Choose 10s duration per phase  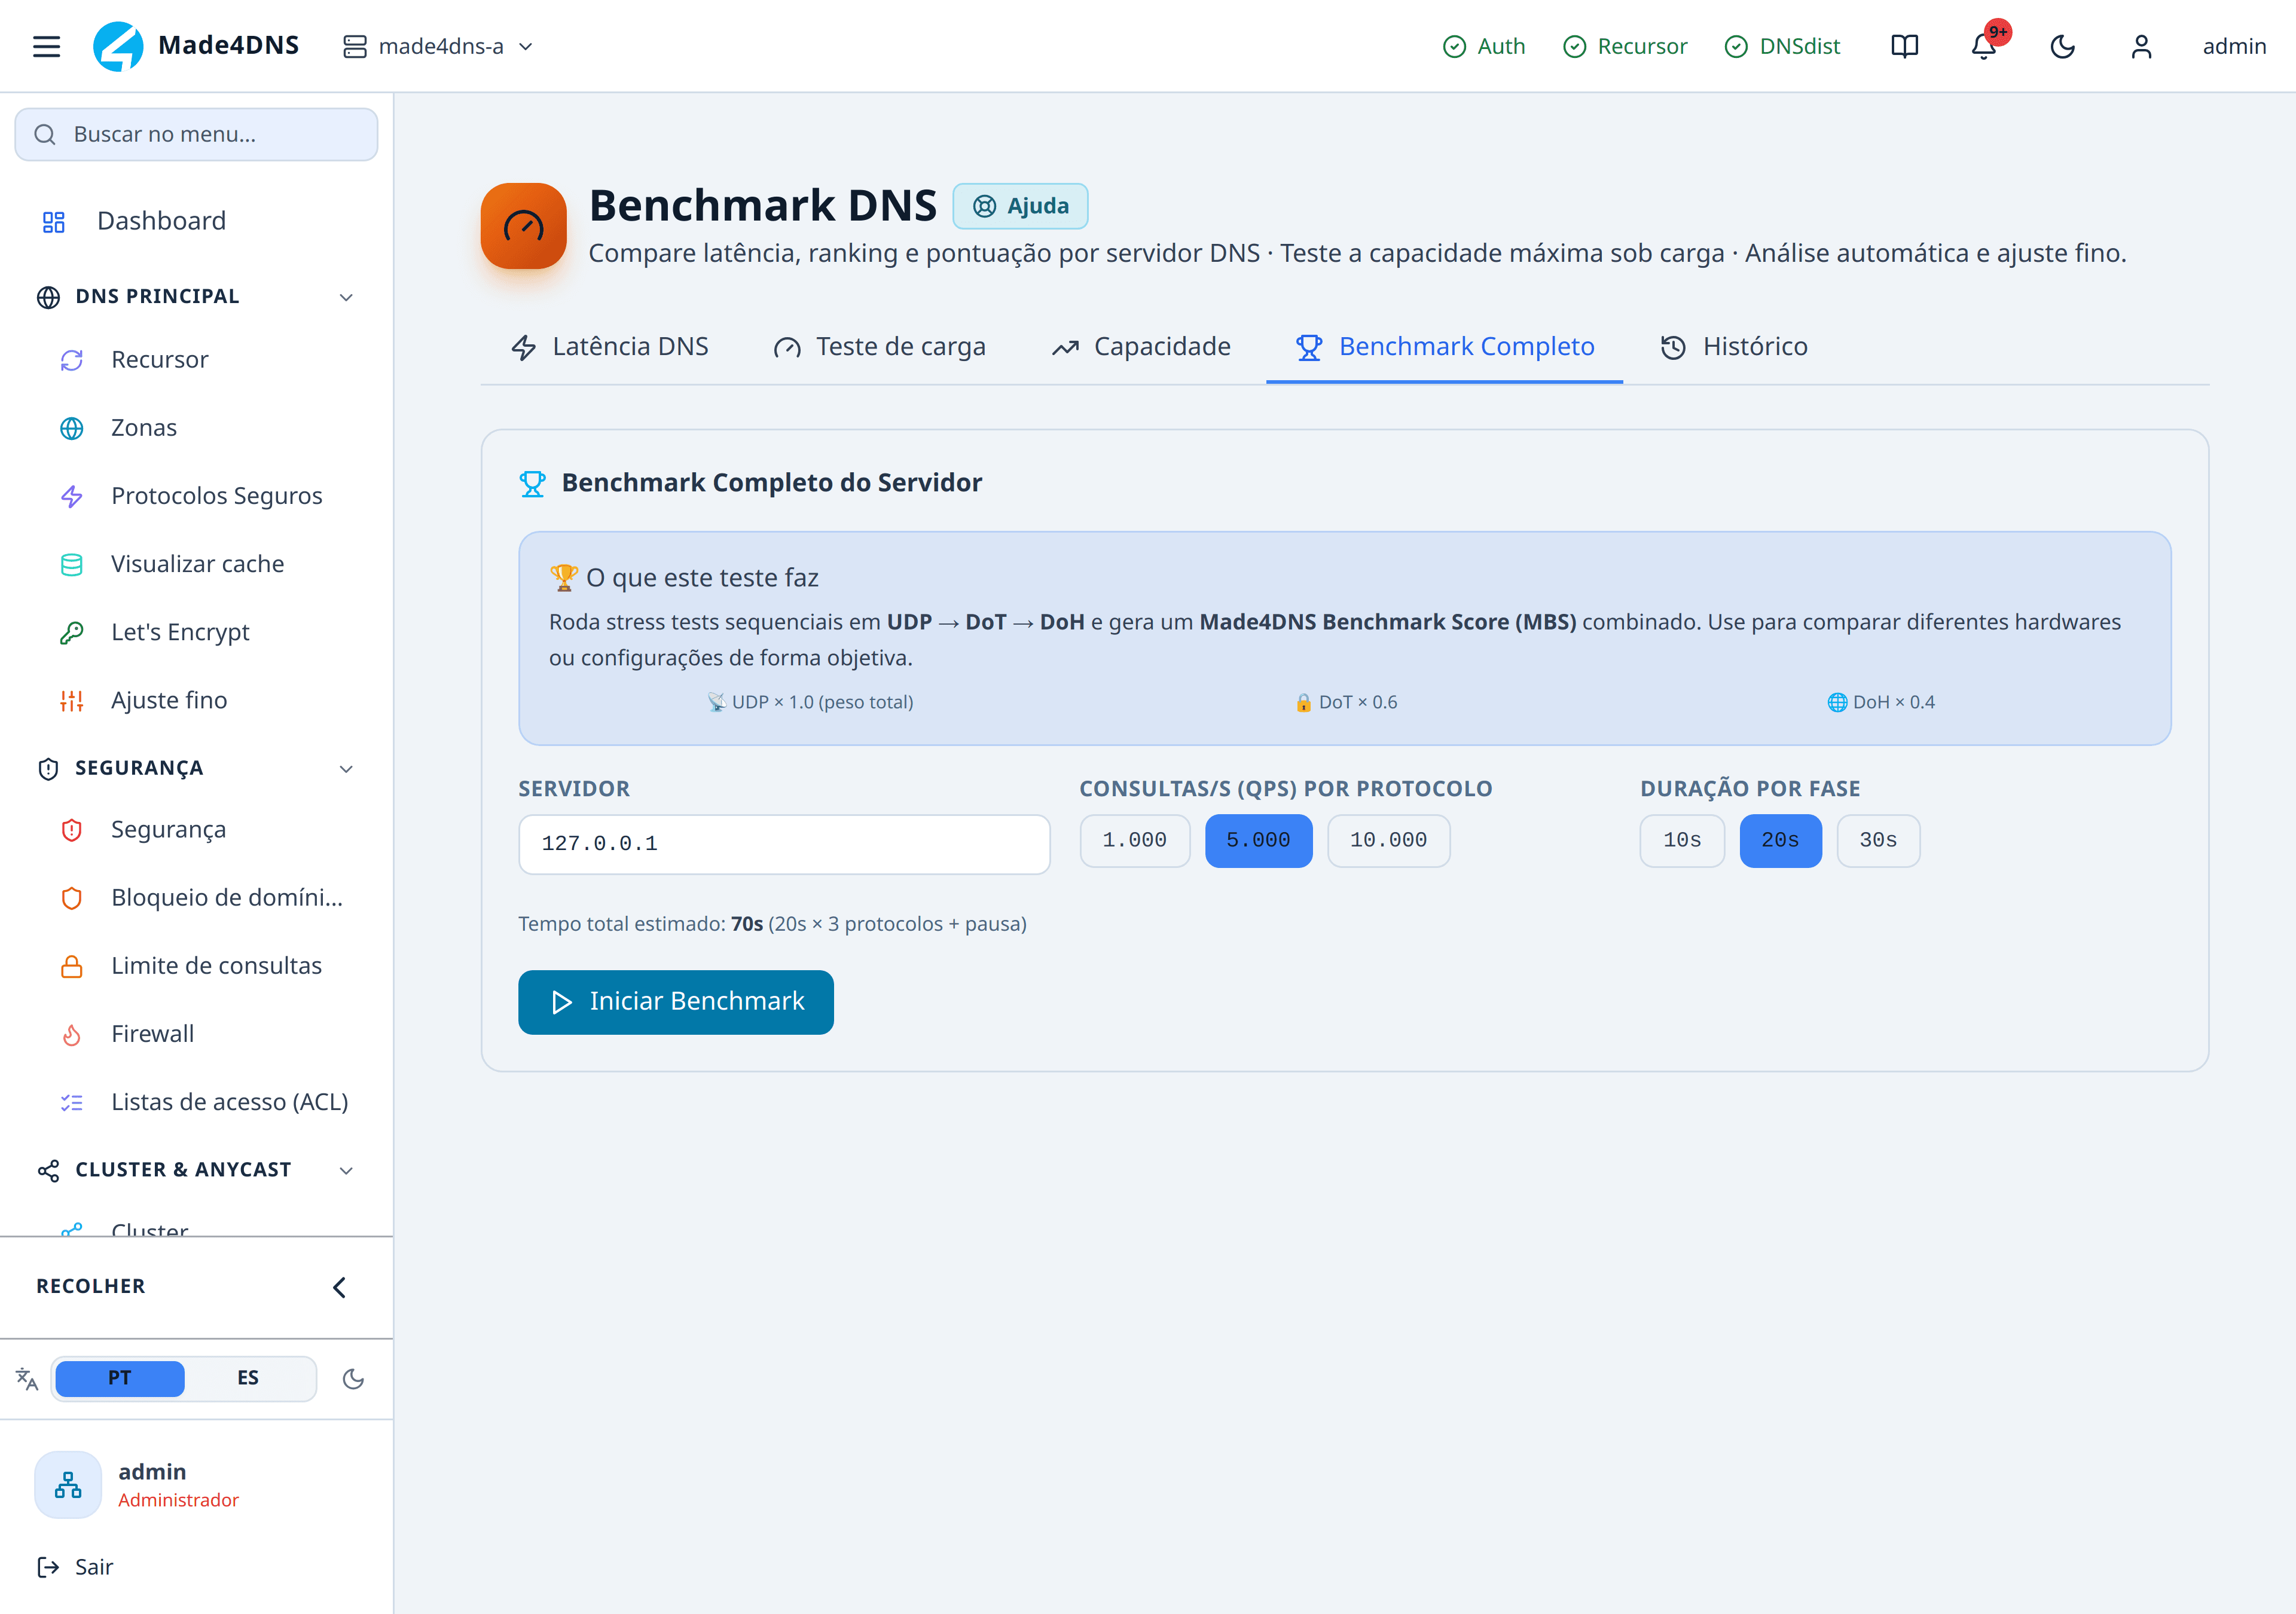coord(1682,840)
